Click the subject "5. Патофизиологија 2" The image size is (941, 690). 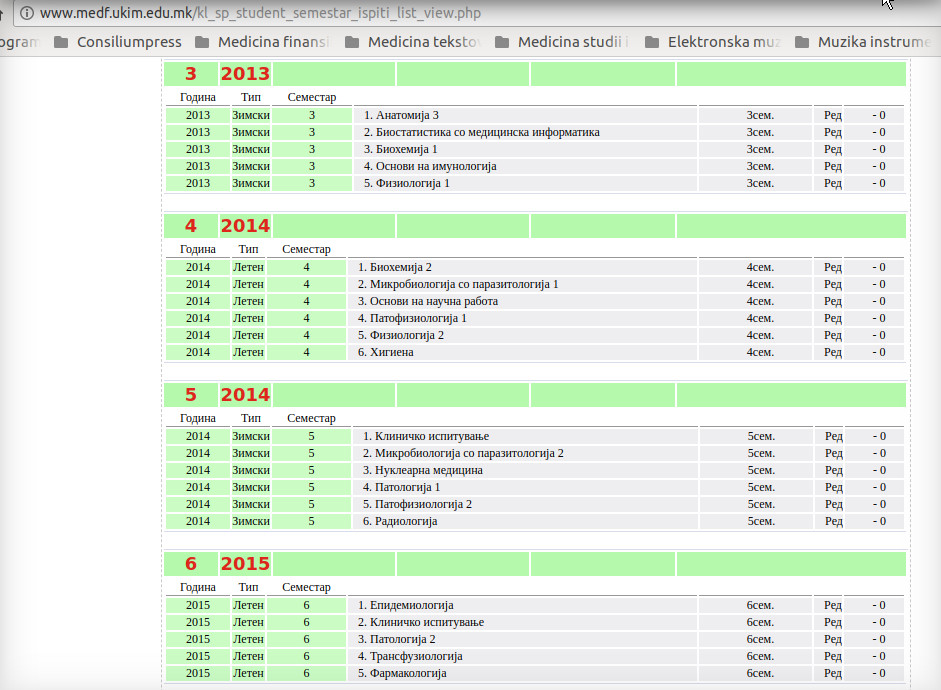pyautogui.click(x=417, y=504)
